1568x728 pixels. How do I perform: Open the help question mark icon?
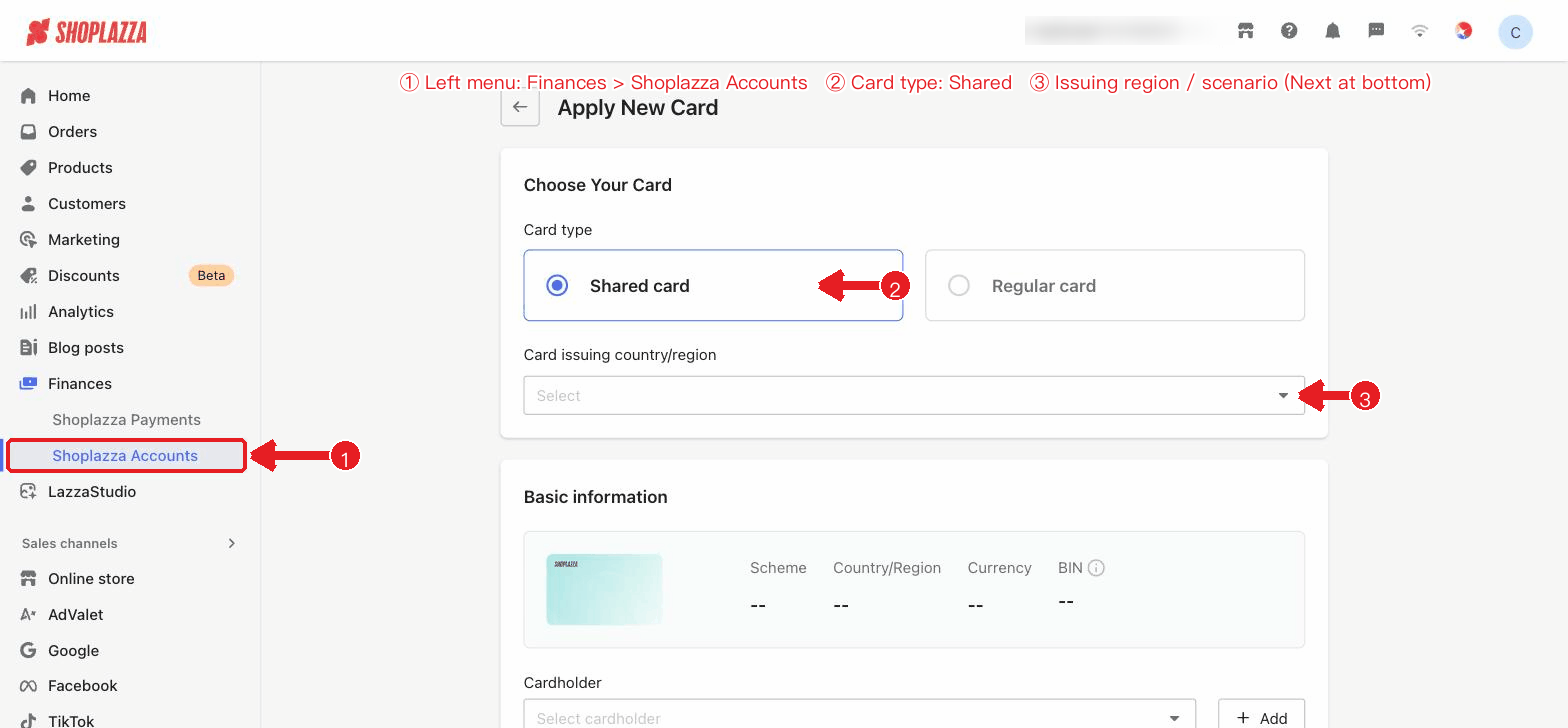coord(1289,31)
